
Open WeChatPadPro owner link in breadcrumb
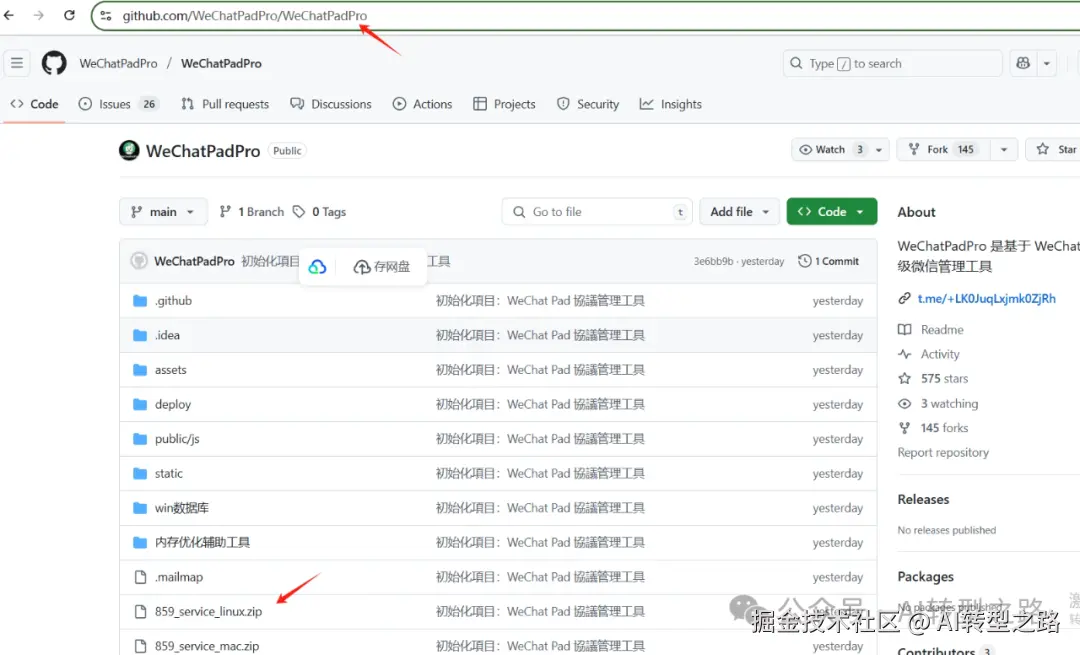point(118,63)
